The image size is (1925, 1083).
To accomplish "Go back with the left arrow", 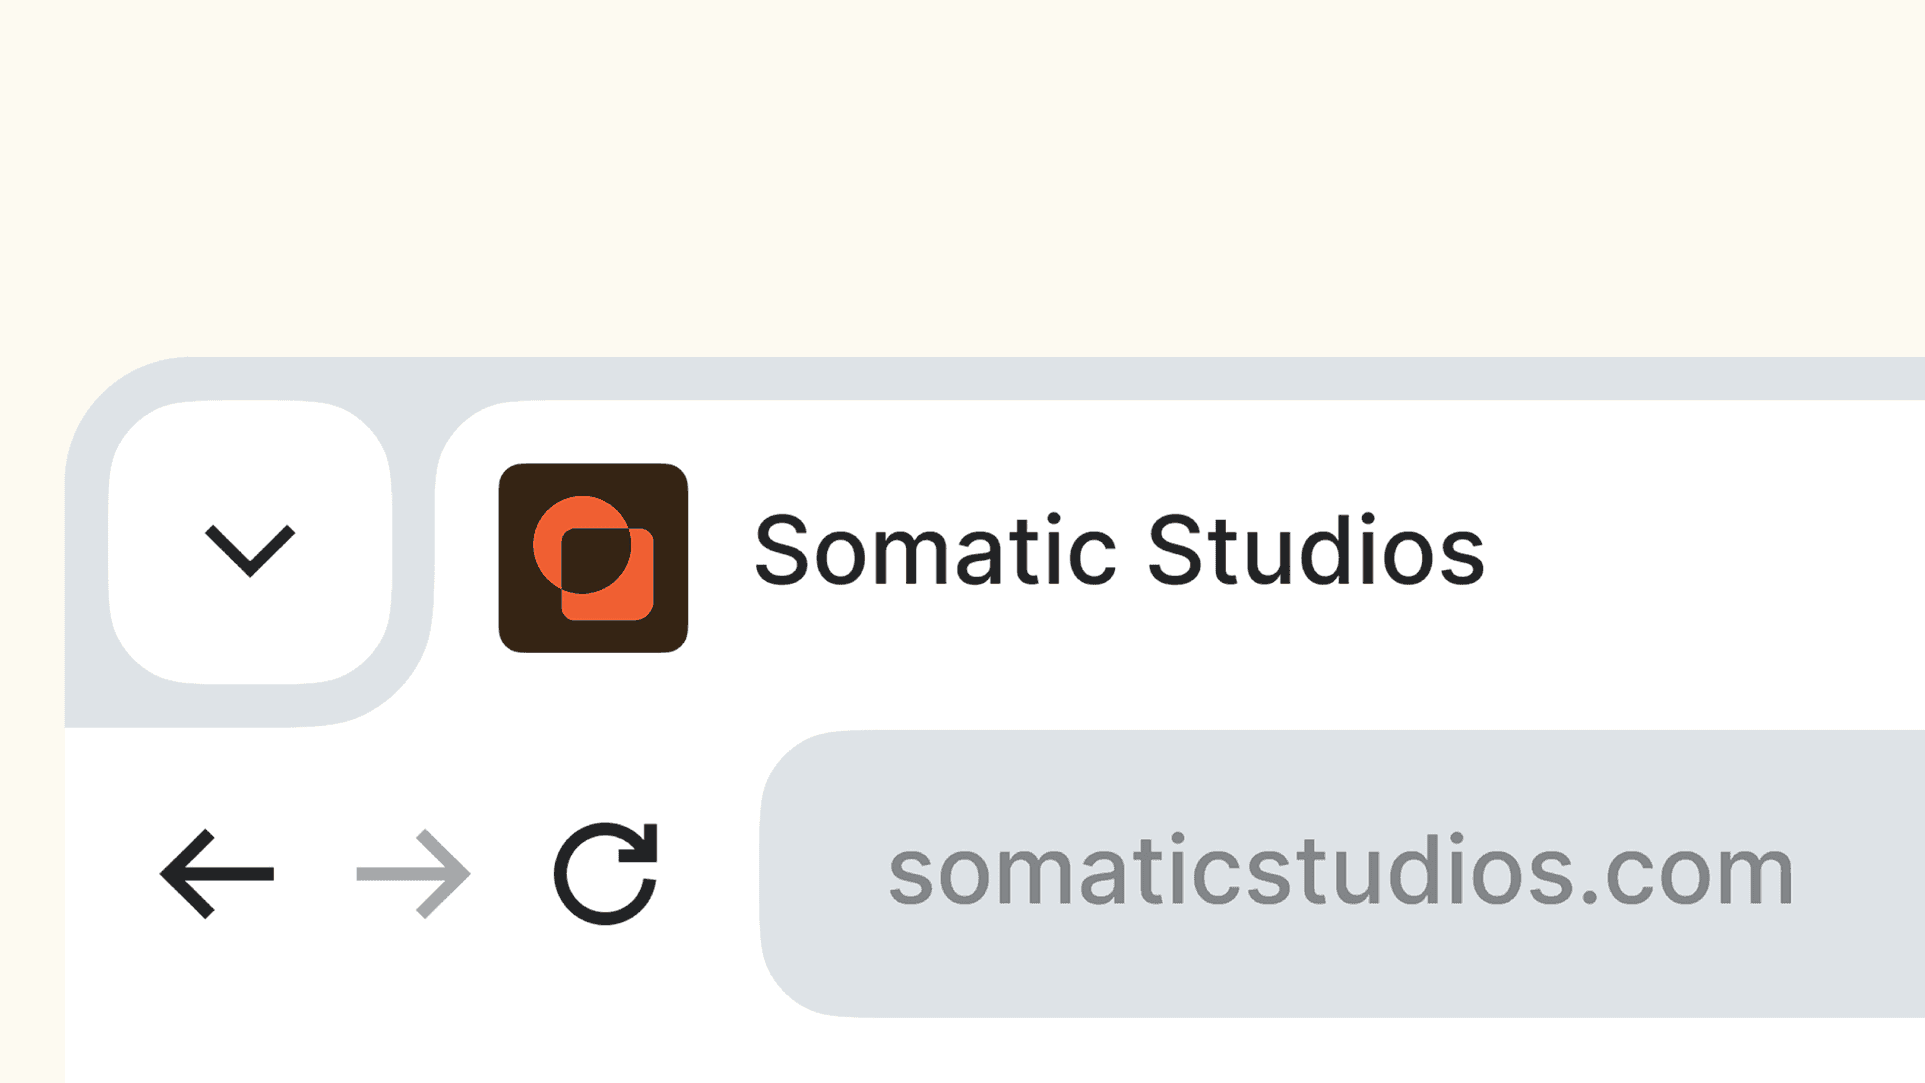I will [x=217, y=873].
